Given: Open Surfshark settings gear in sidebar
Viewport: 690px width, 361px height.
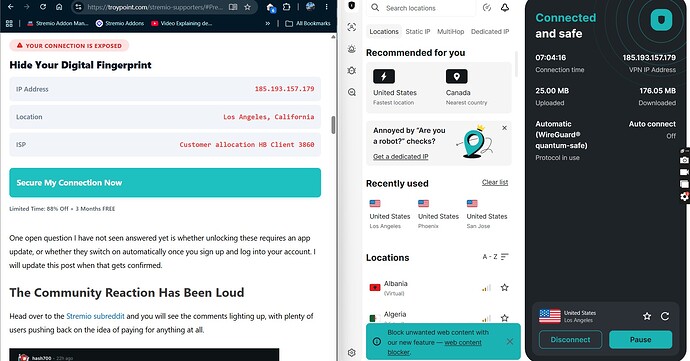Looking at the screenshot, I should point(352,353).
